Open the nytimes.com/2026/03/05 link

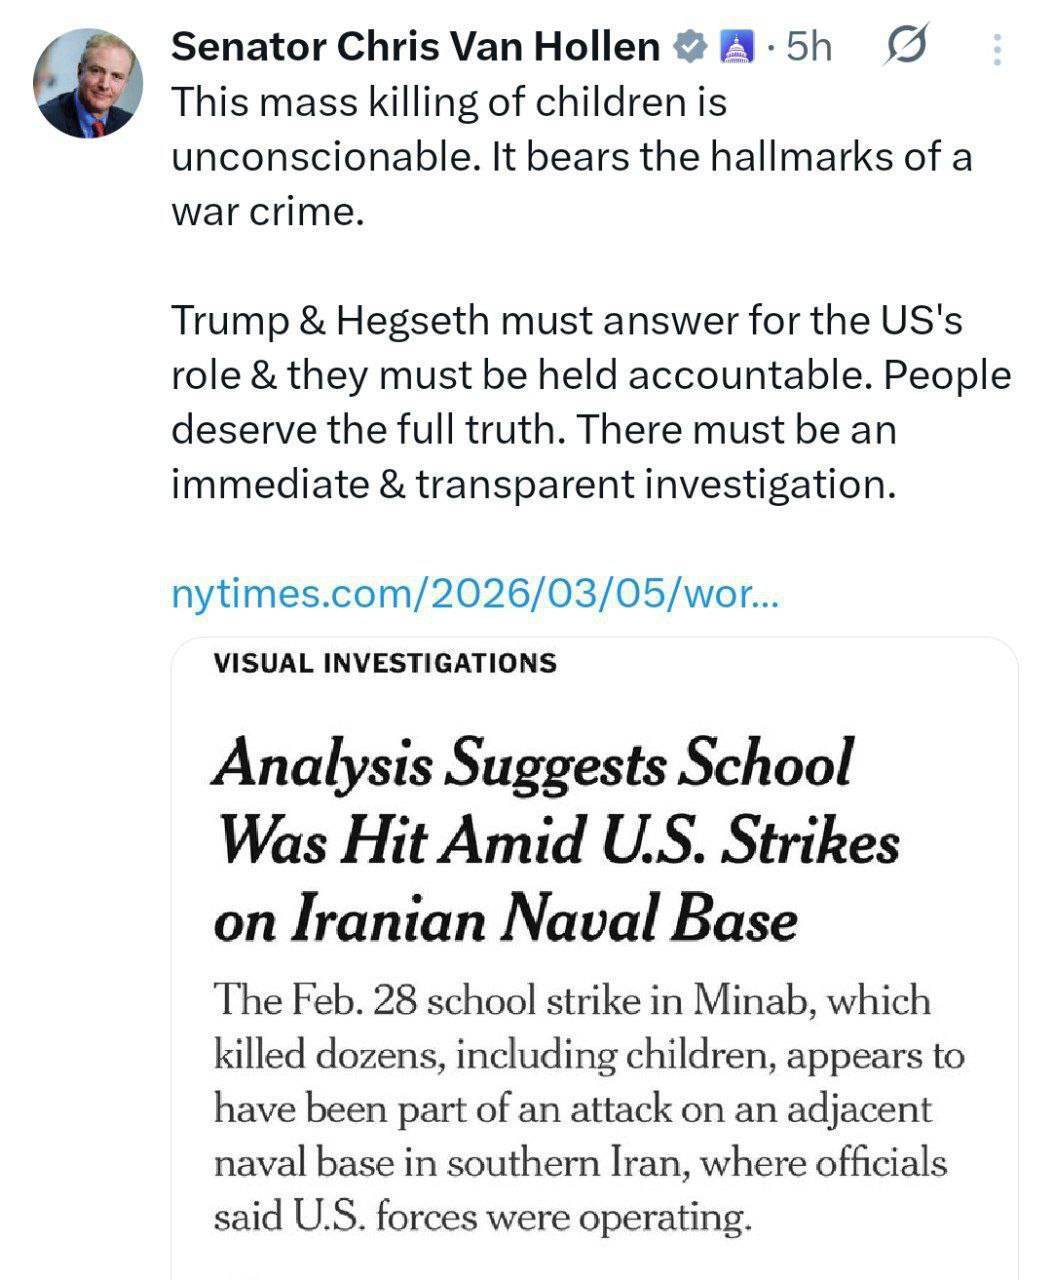476,594
